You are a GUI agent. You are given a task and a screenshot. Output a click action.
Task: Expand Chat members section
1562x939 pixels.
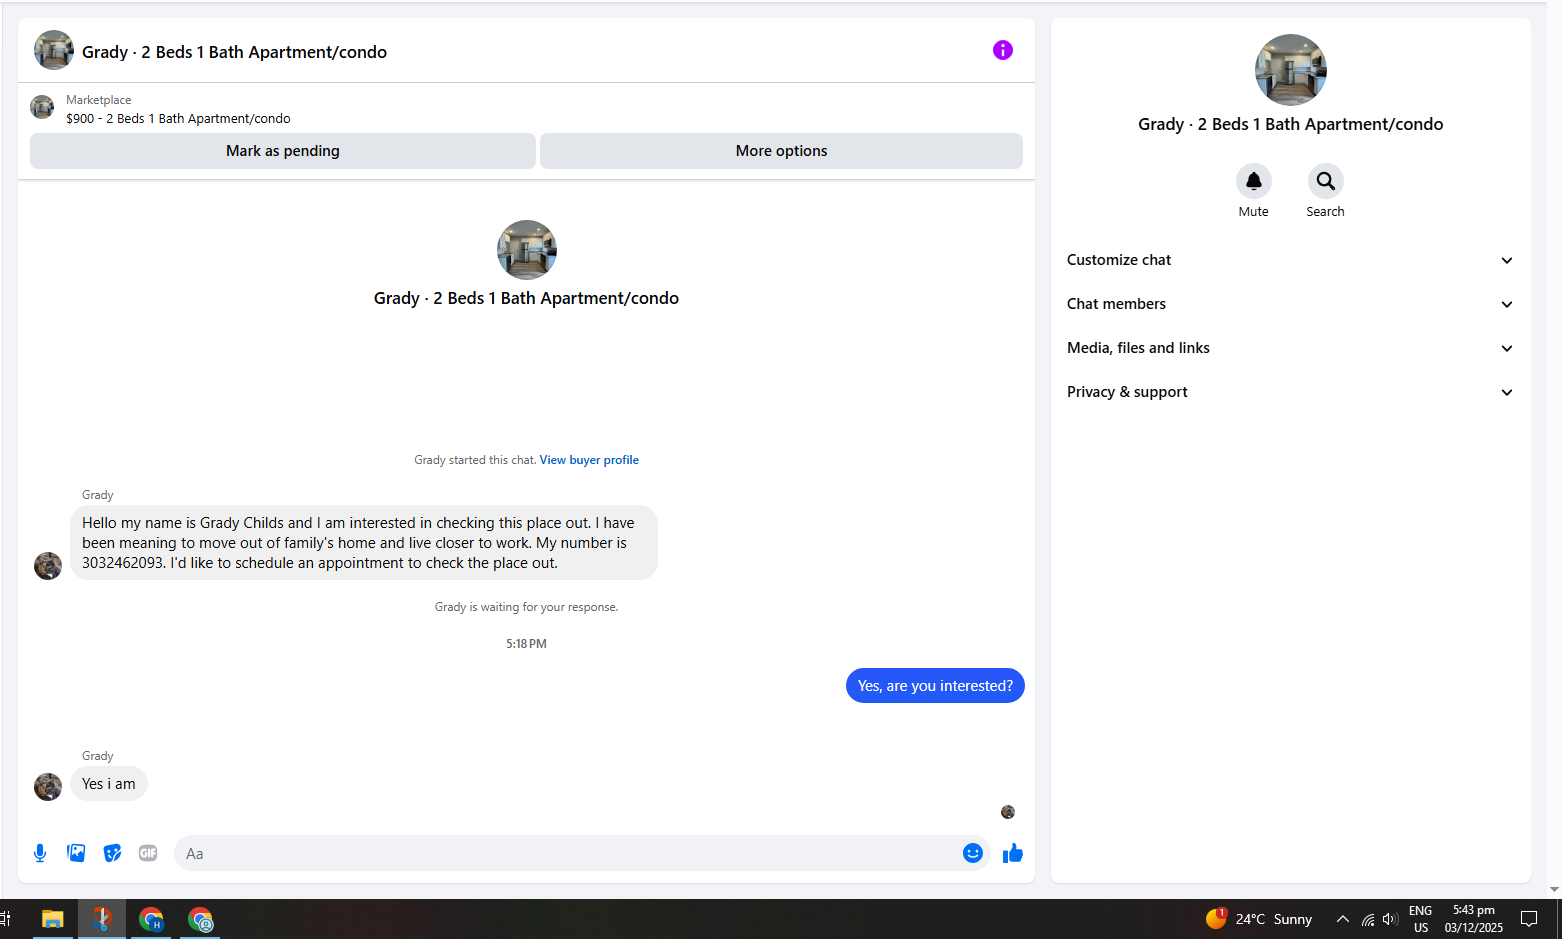[x=1290, y=304]
